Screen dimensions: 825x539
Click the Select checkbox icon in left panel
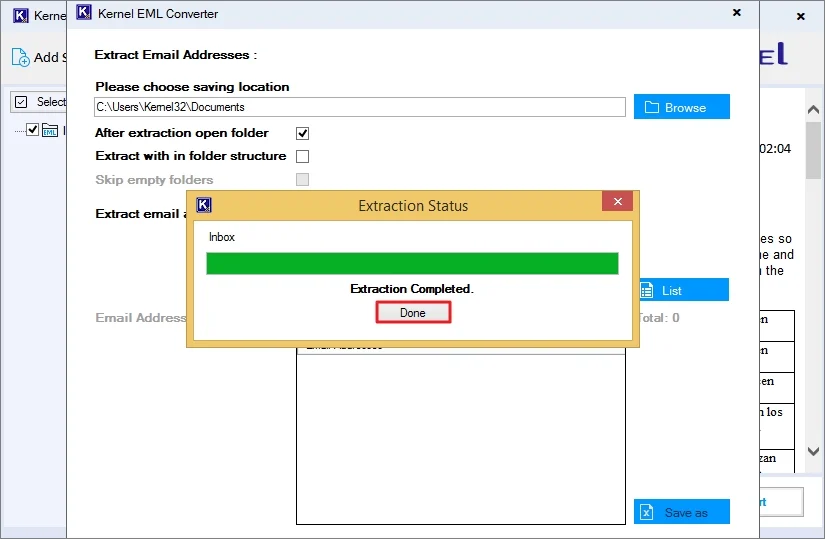pyautogui.click(x=21, y=102)
